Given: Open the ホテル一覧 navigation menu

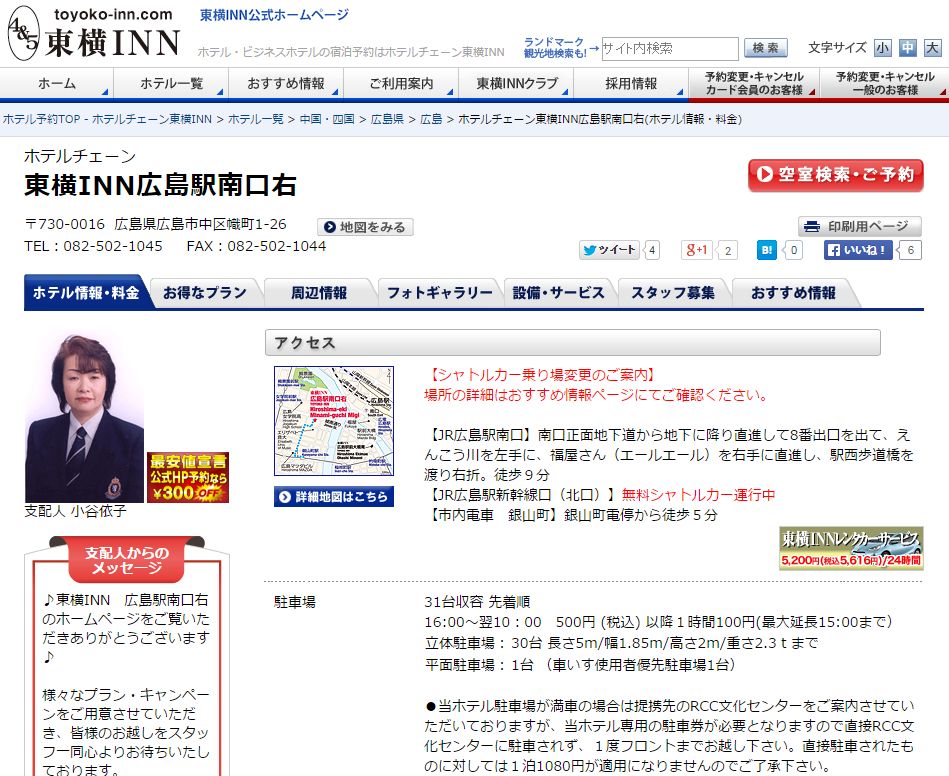Looking at the screenshot, I should tap(171, 84).
